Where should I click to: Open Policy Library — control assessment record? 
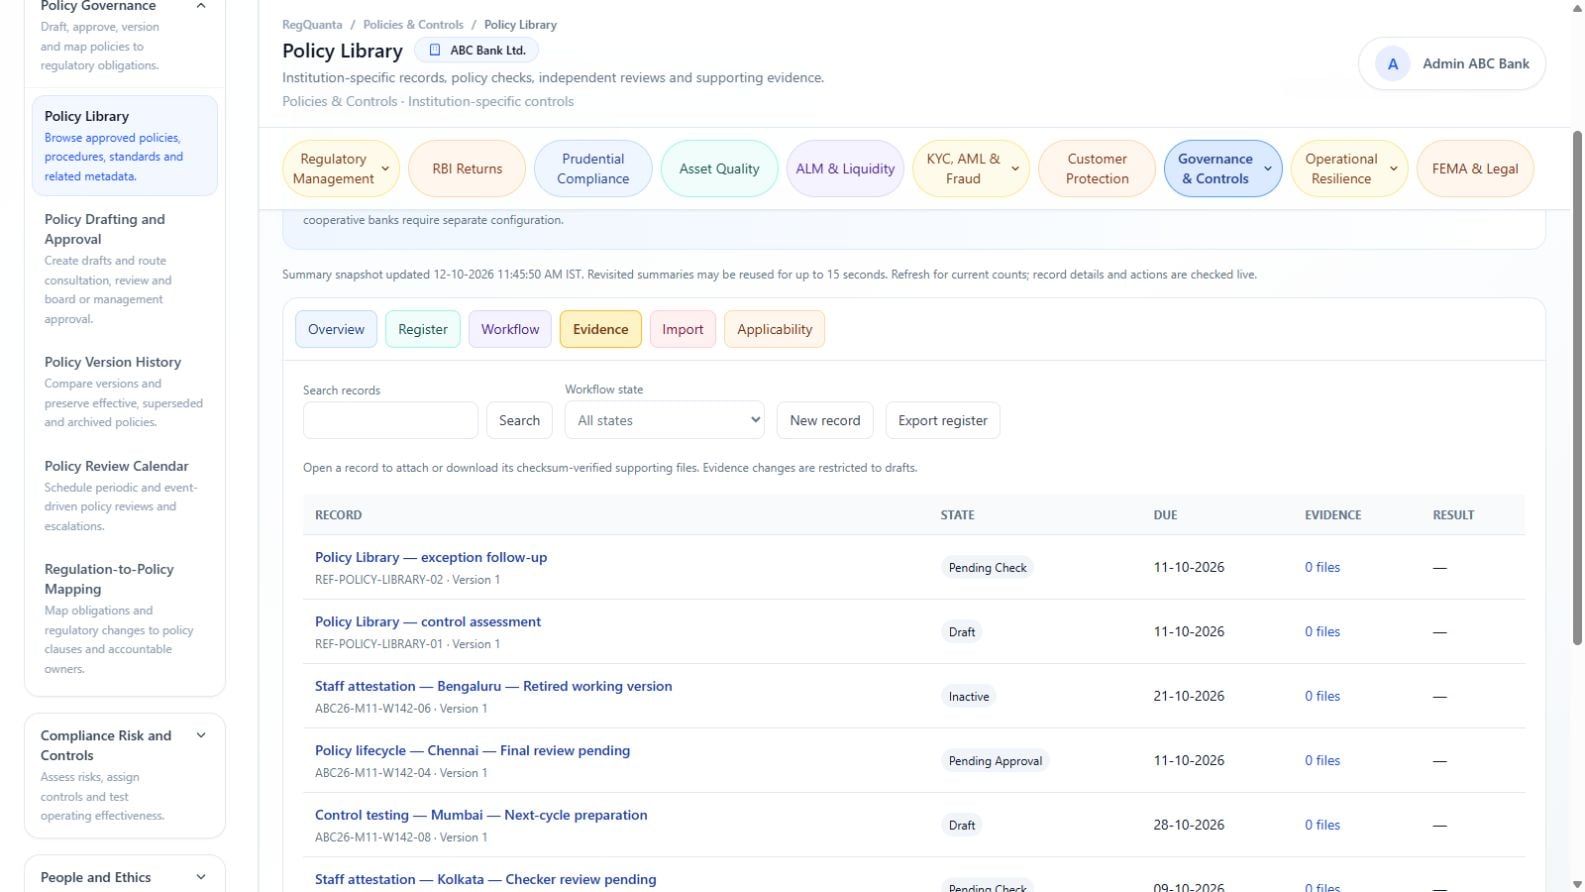(428, 622)
